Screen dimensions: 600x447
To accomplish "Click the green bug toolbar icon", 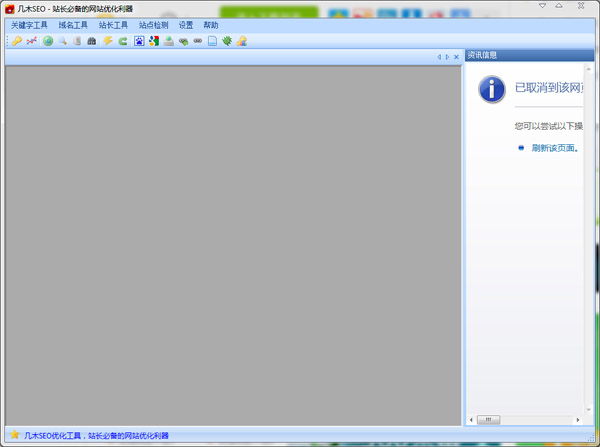I will (x=227, y=41).
